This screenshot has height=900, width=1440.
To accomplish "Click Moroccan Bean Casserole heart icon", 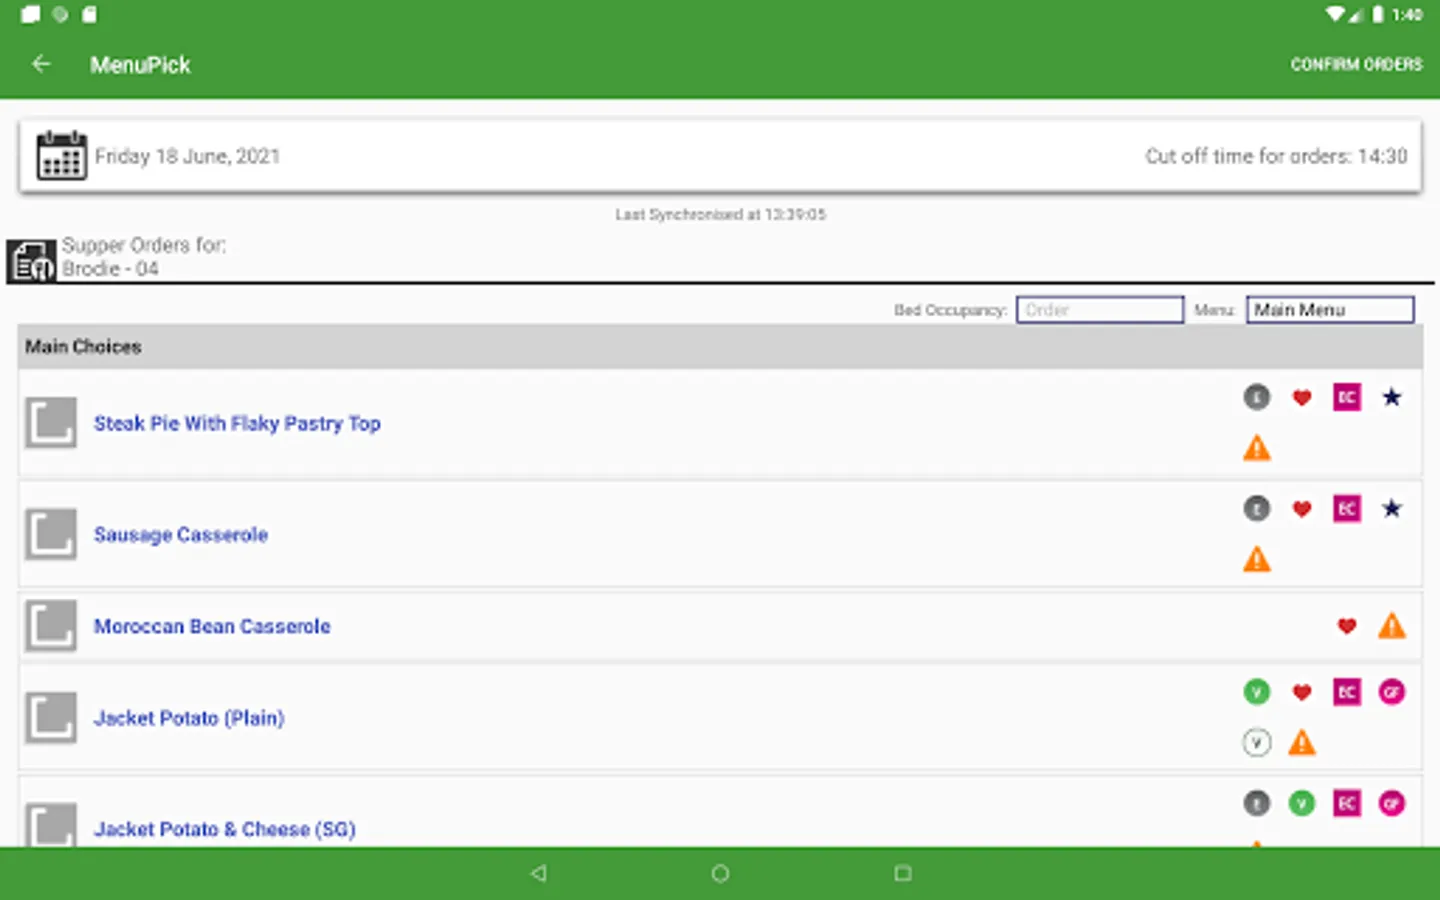I will tap(1347, 626).
